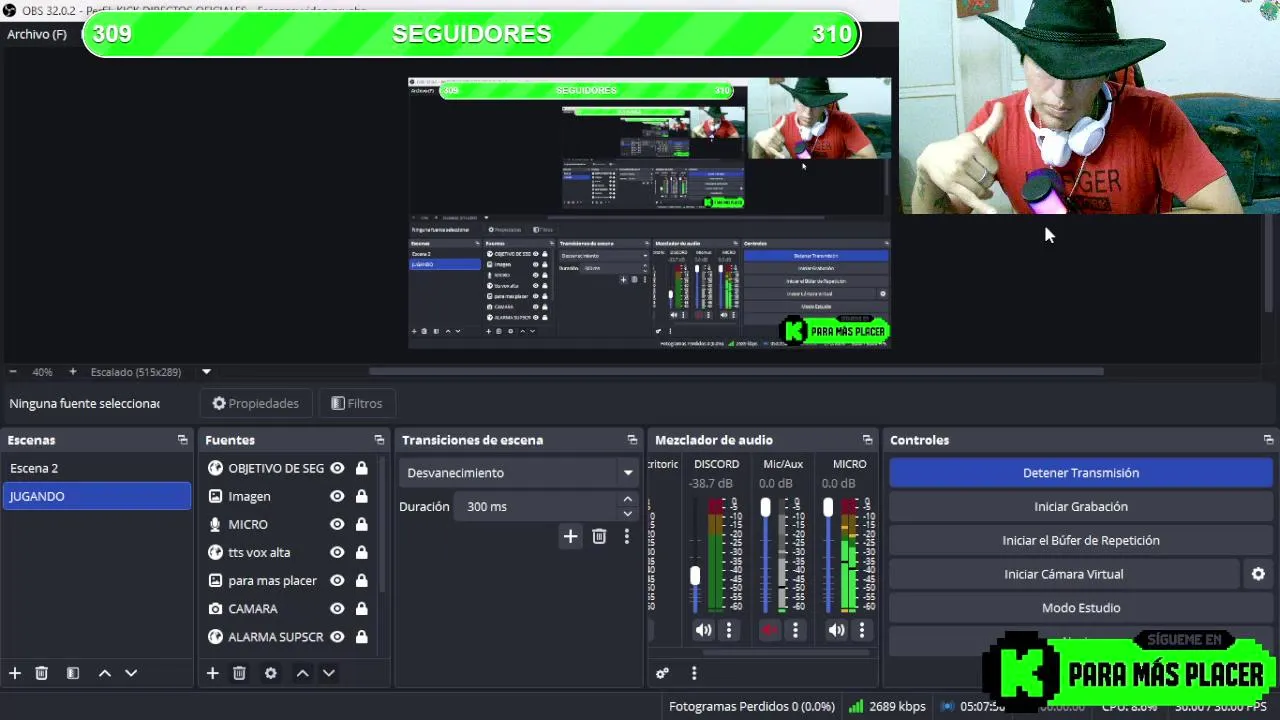The height and width of the screenshot is (720, 1280).
Task: Click Iniciar Grabación
Action: tap(1081, 507)
